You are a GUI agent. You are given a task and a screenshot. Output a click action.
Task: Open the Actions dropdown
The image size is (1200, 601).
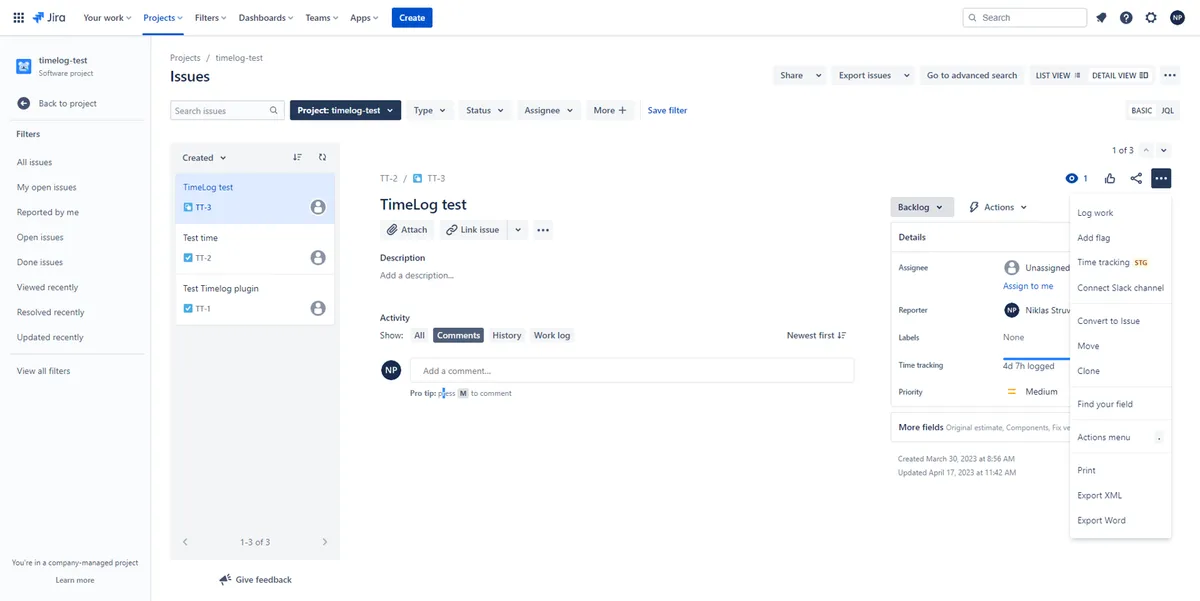pos(998,207)
